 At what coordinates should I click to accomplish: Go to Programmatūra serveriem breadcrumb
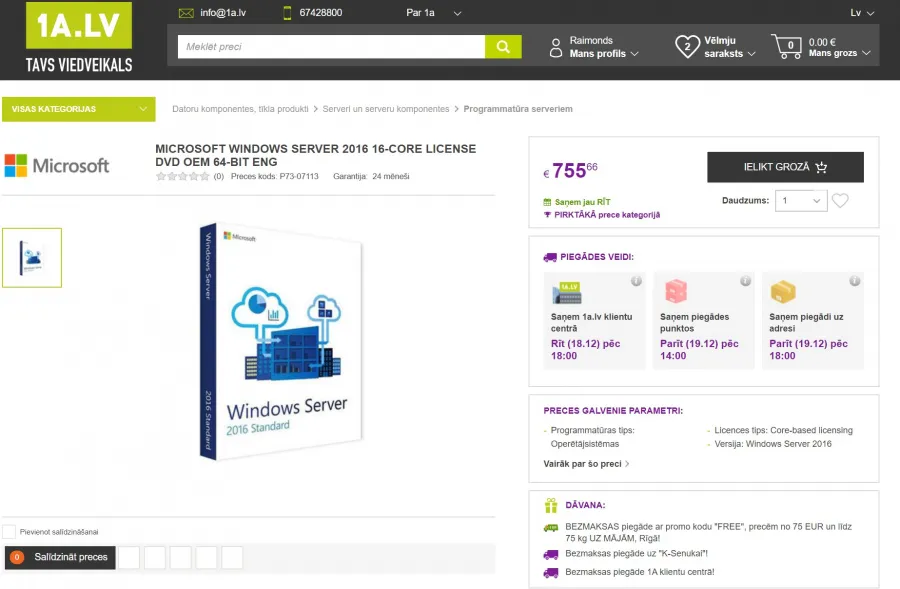[518, 109]
